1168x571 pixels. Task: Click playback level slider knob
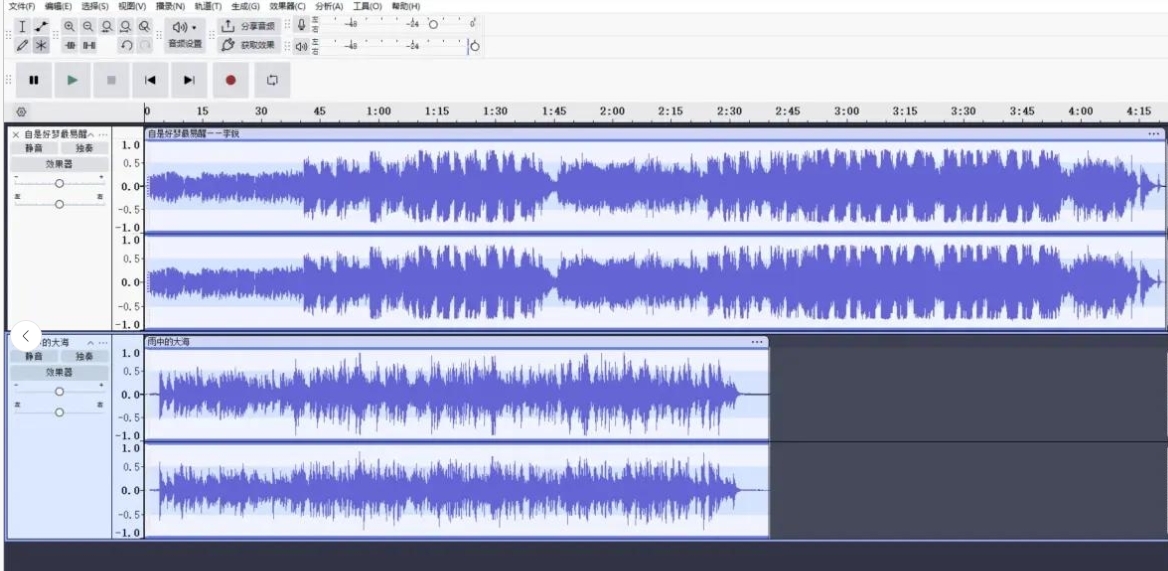tap(474, 46)
